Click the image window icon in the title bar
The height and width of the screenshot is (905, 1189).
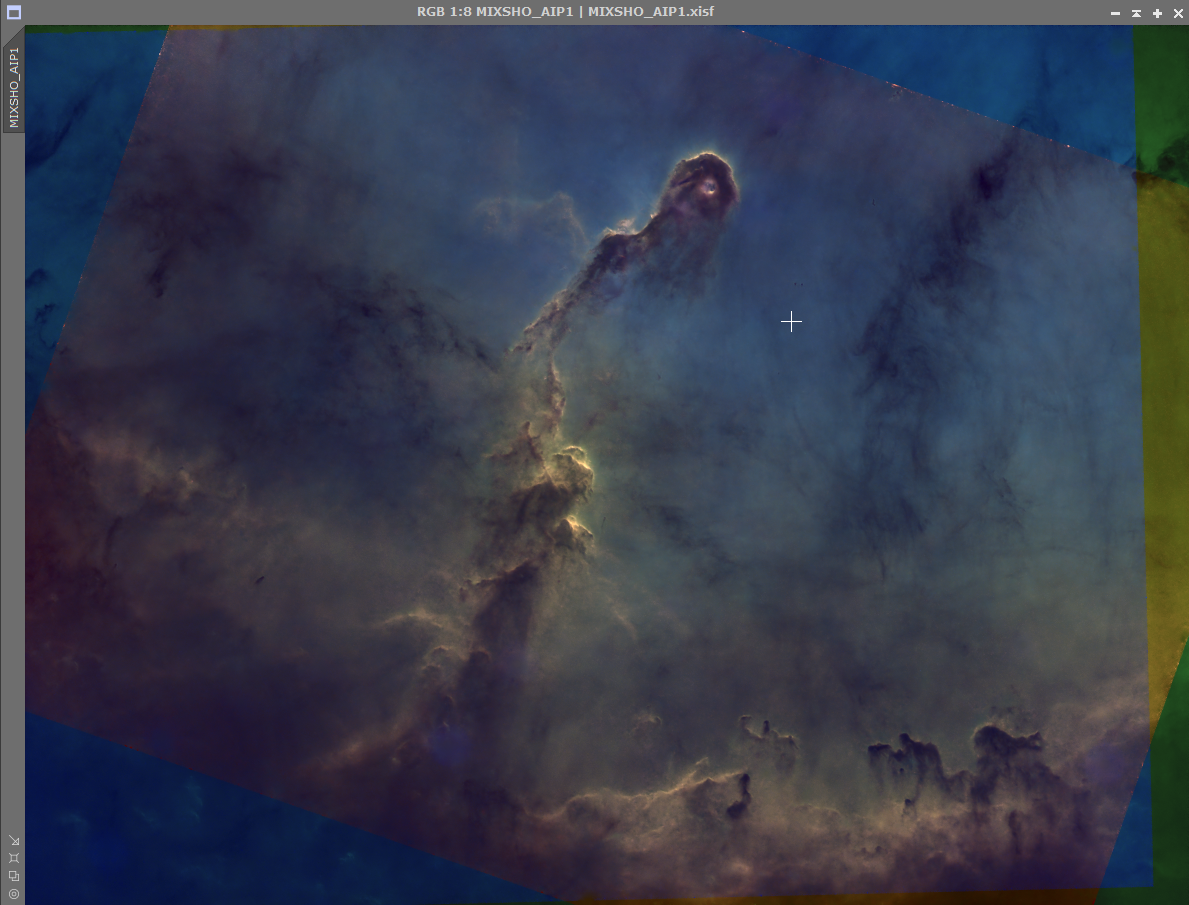tap(14, 12)
